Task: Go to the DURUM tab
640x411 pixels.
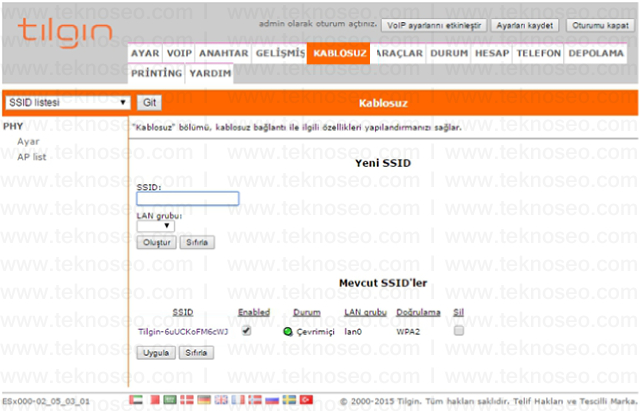Action: [449, 53]
